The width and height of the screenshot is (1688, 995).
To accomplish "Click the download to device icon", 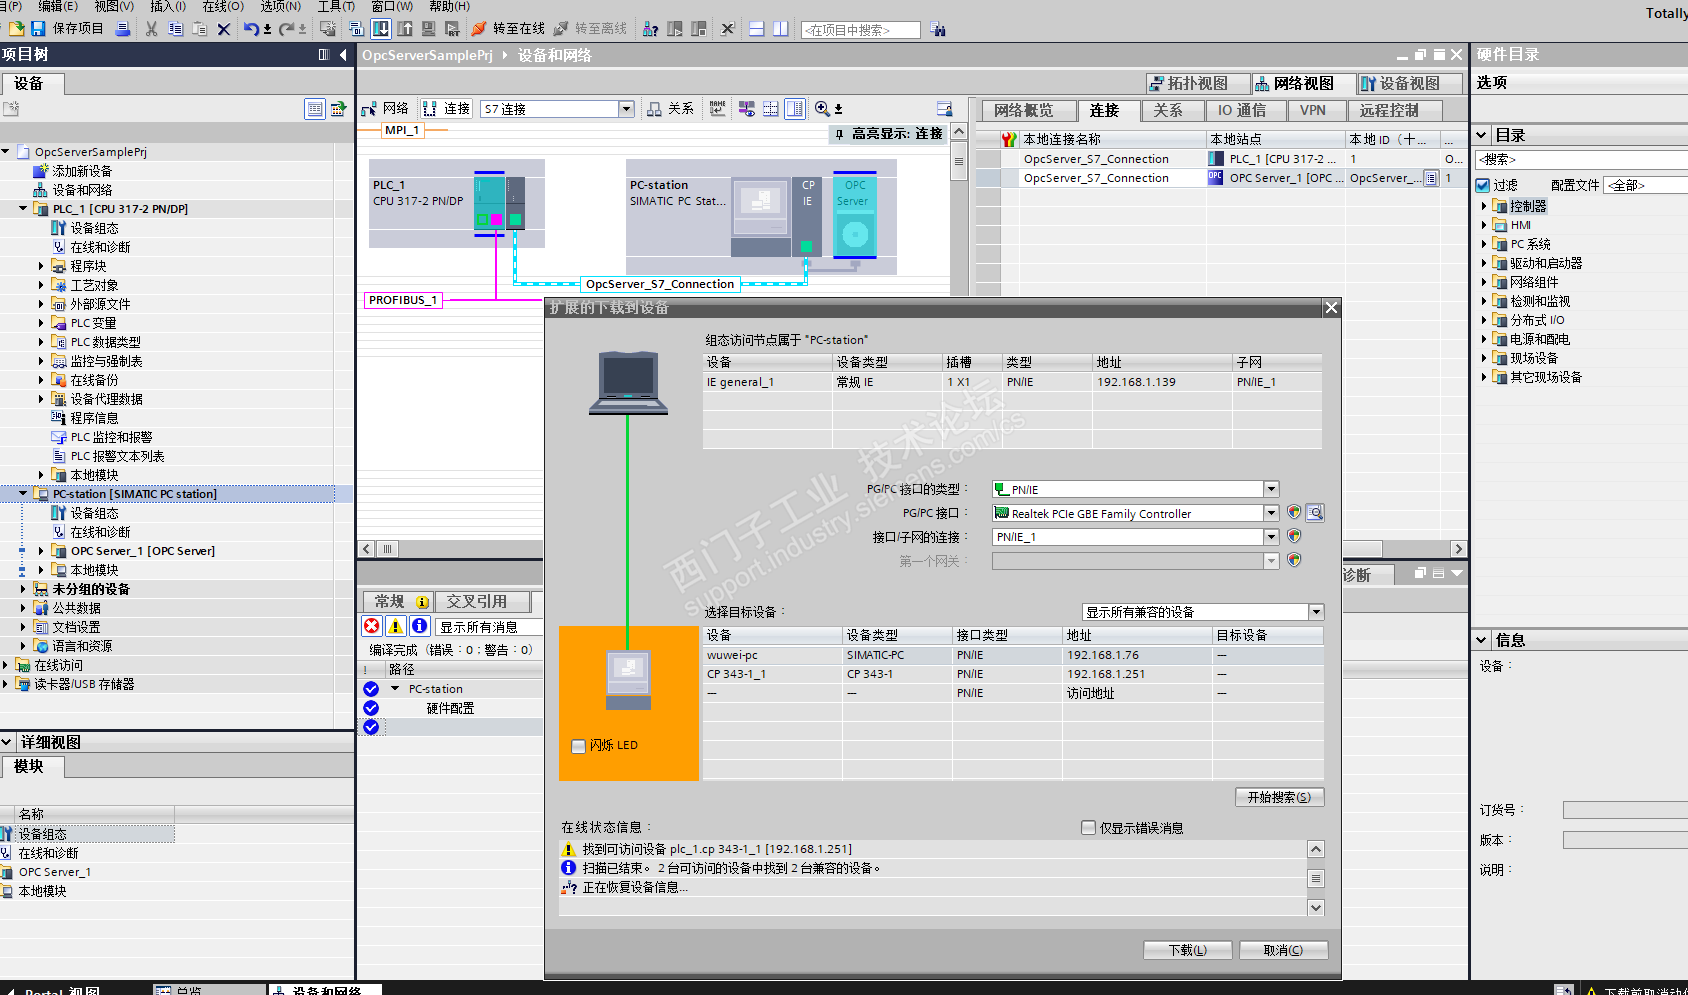I will pos(381,29).
